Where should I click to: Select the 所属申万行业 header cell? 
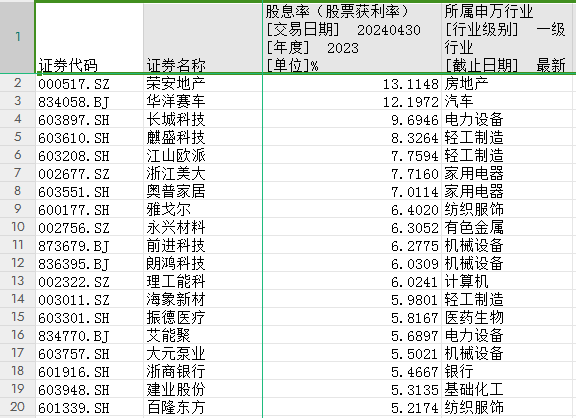507,38
